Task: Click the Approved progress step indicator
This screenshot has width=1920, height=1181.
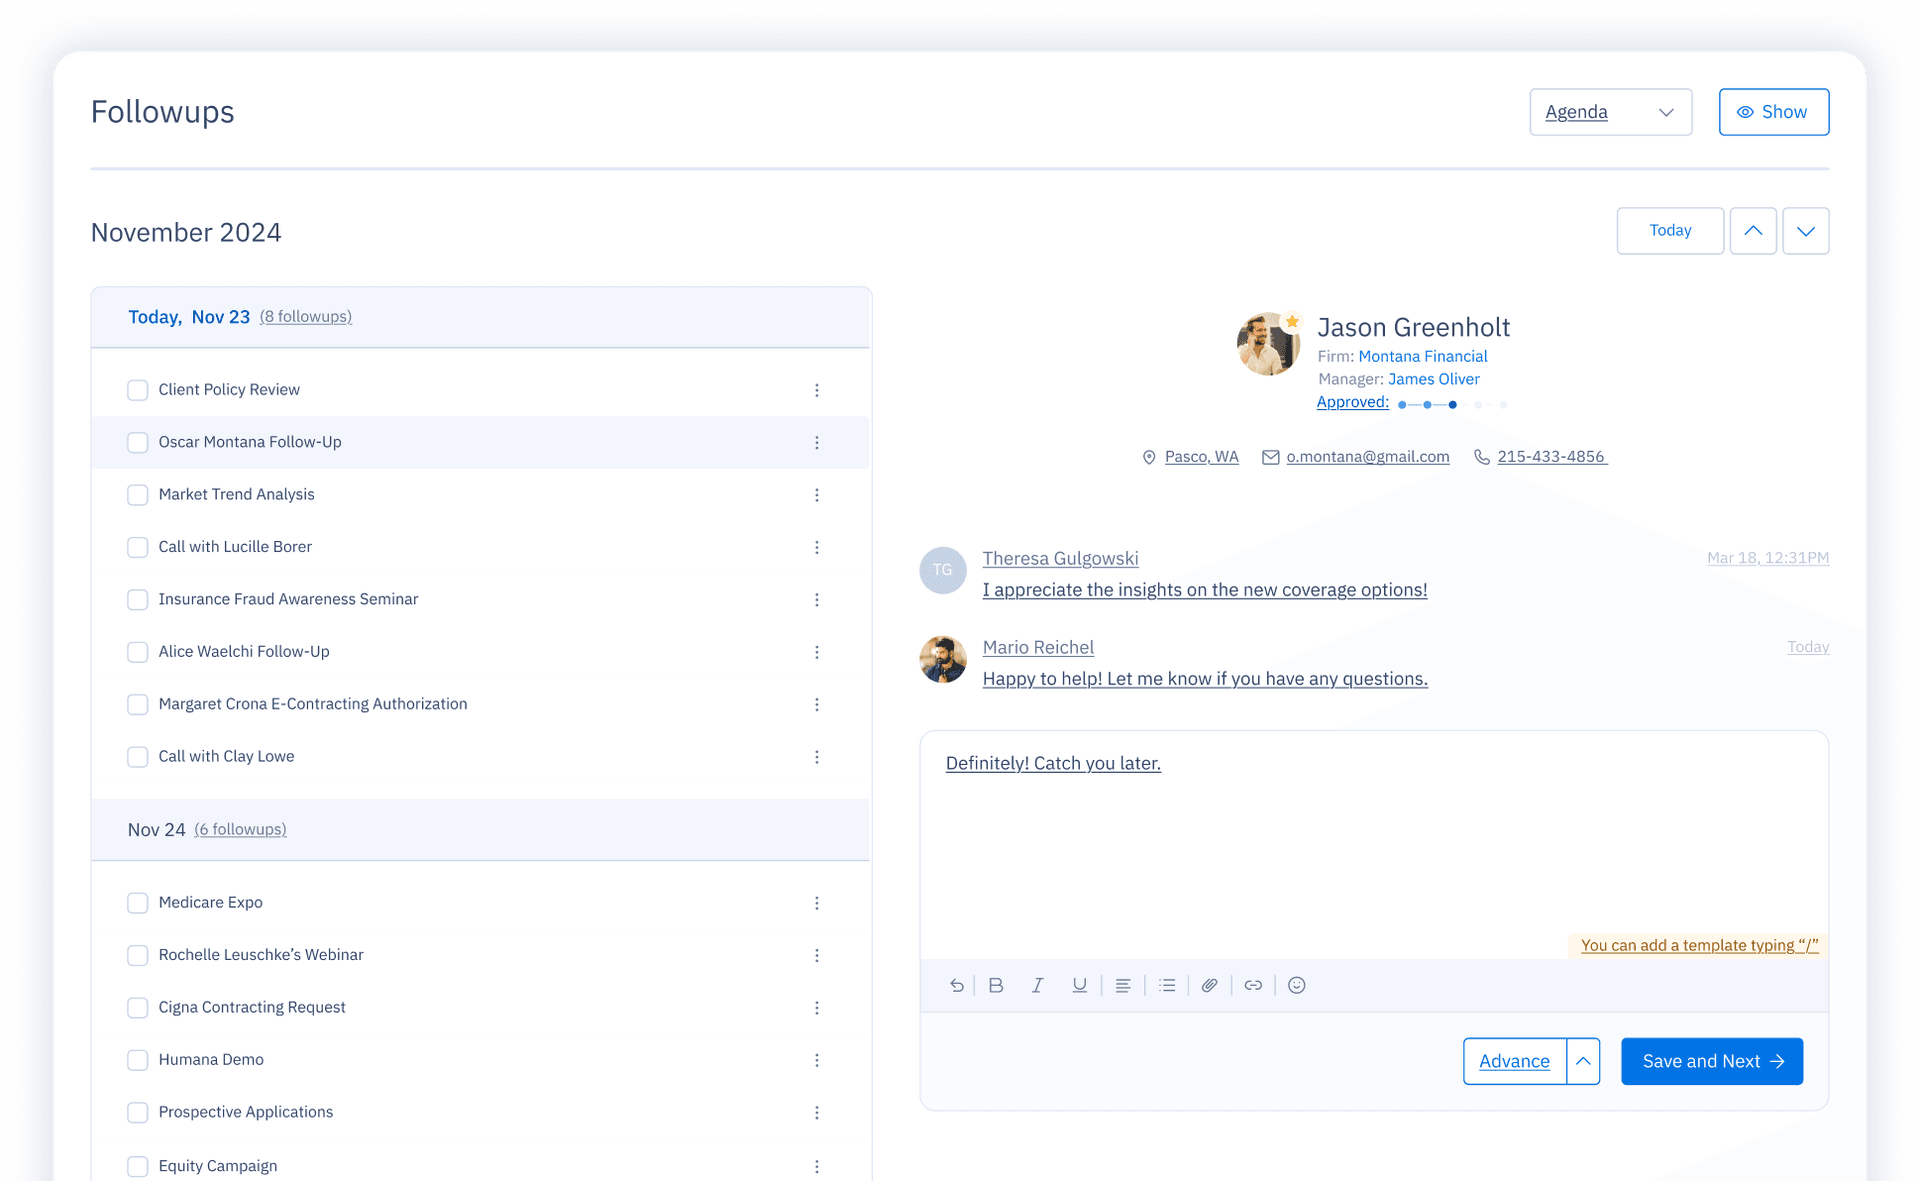Action: click(1452, 404)
